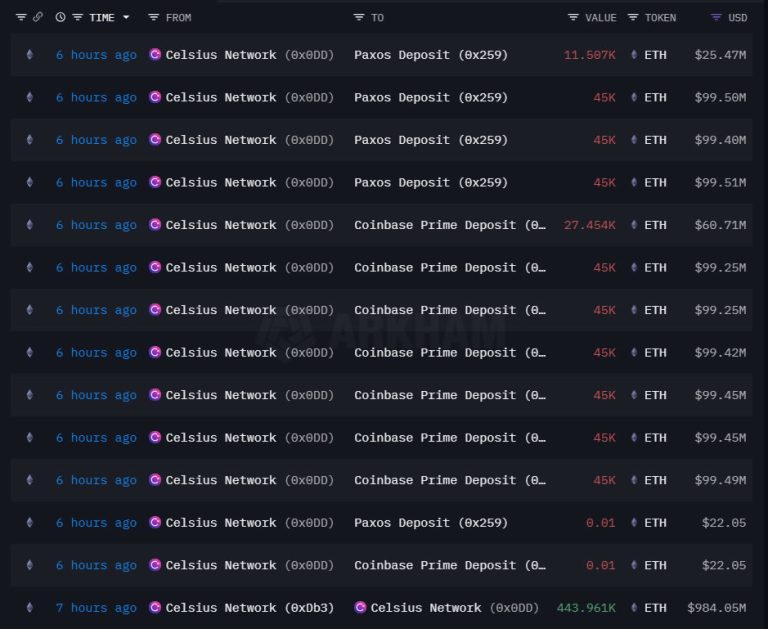This screenshot has height=629, width=768.
Task: Select the ETH token in 443.961K row
Action: tap(654, 608)
